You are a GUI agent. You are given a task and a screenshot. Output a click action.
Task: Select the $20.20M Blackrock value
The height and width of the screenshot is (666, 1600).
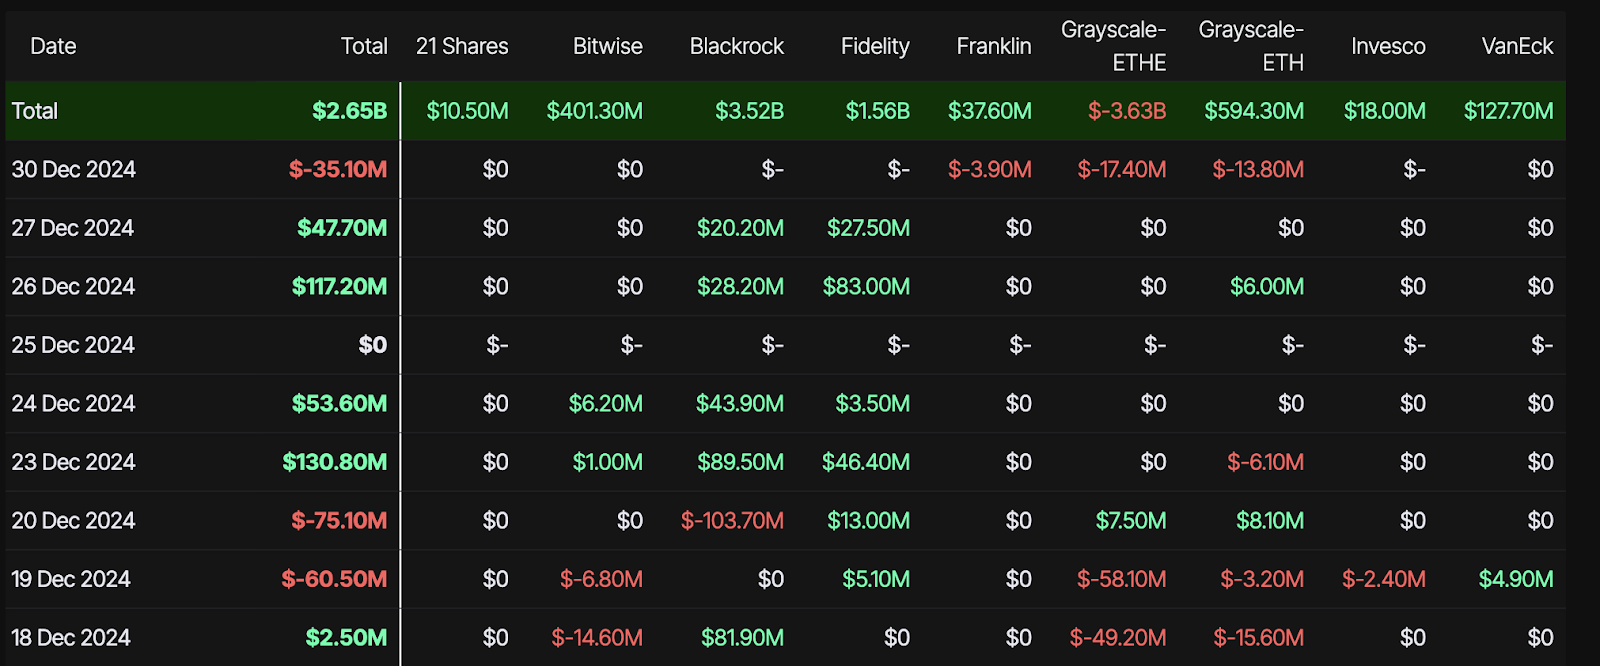[x=741, y=228]
